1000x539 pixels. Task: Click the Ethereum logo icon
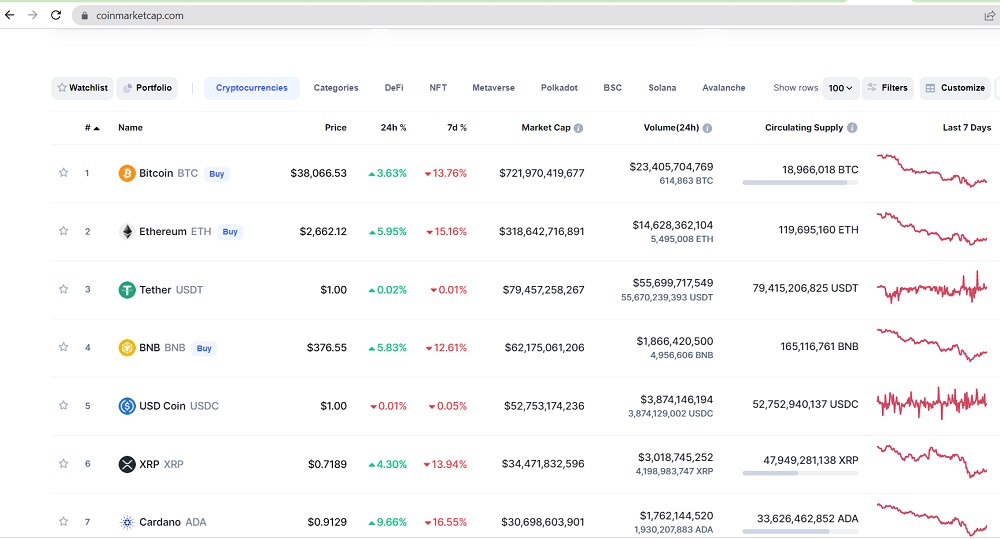pos(127,232)
